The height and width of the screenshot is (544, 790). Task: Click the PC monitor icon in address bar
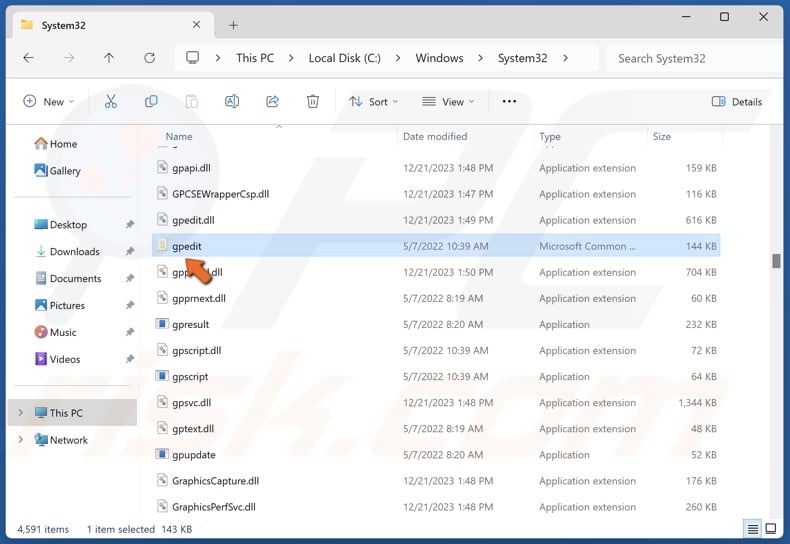pyautogui.click(x=192, y=57)
